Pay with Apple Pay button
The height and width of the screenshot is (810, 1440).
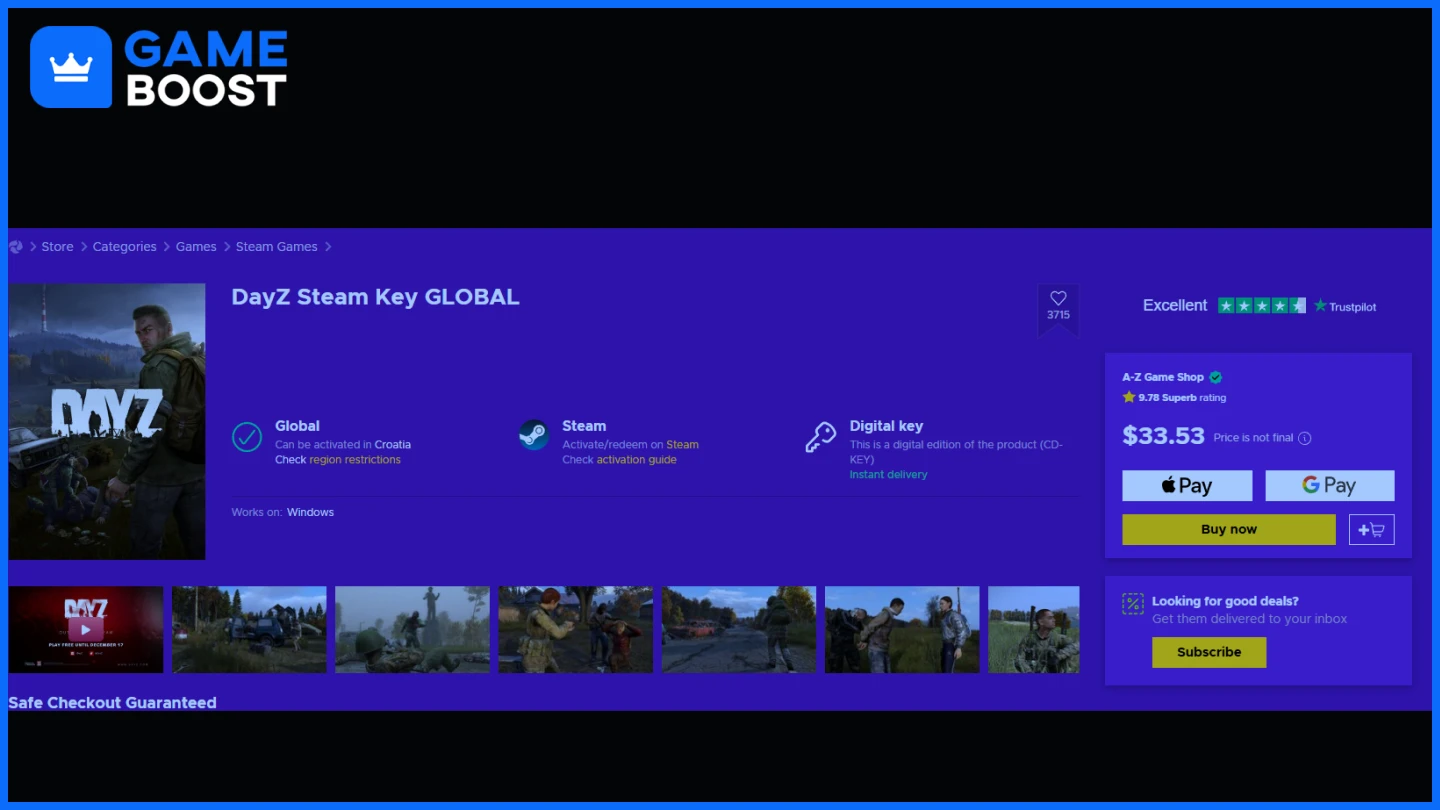point(1187,486)
